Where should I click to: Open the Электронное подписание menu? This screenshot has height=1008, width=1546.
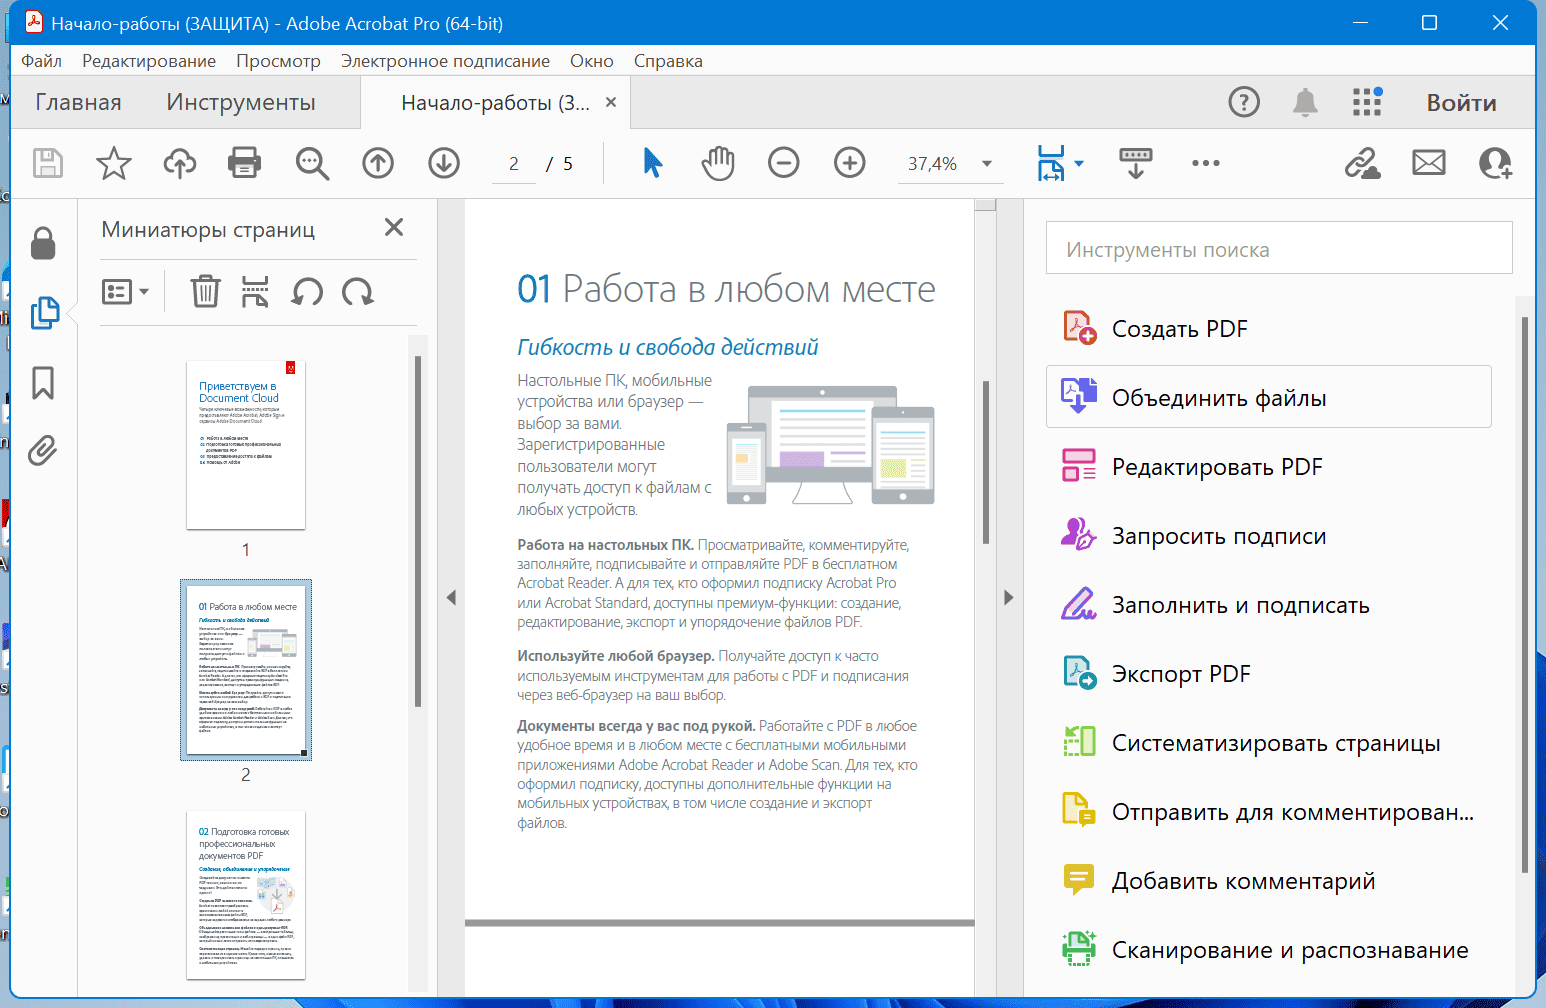point(445,61)
